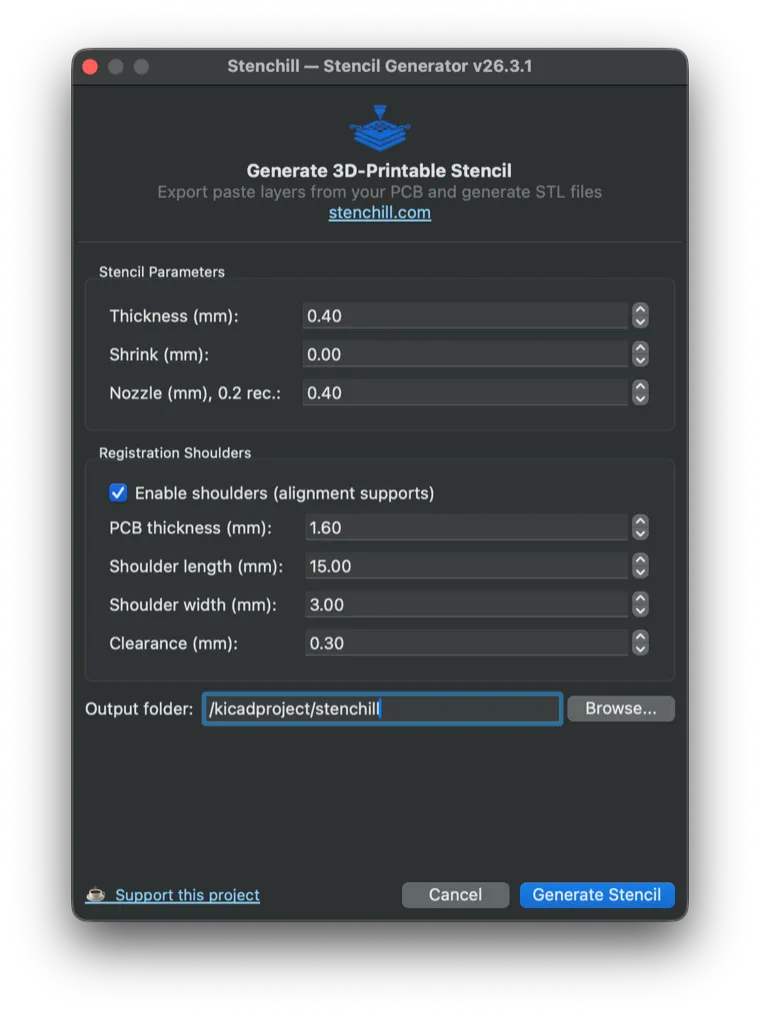
Task: Increase PCB thickness via stepper arrow
Action: 639,522
